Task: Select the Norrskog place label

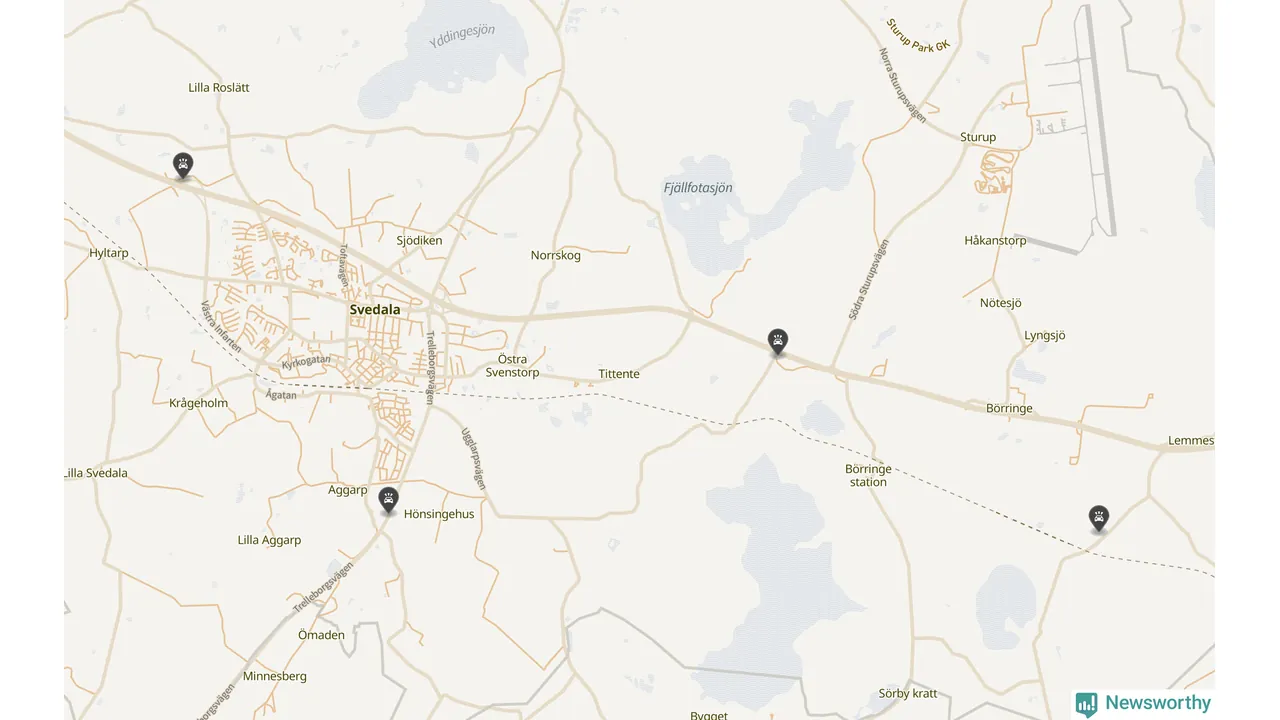Action: (556, 256)
